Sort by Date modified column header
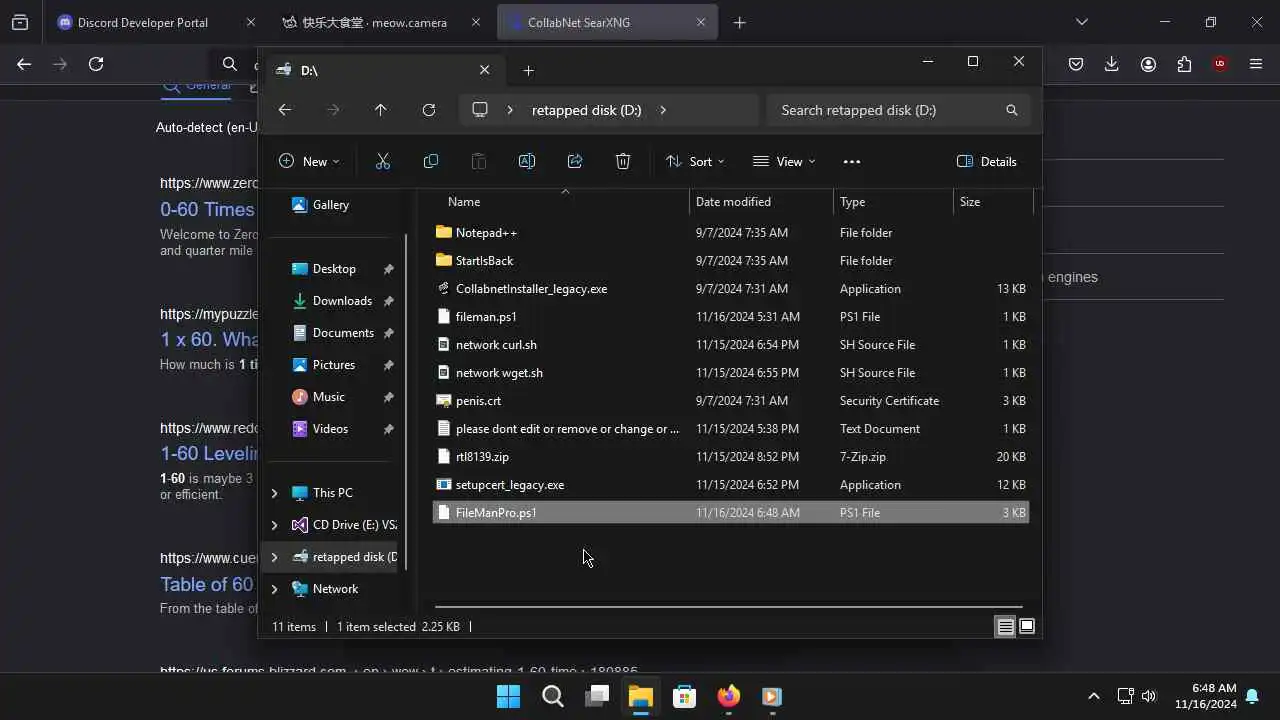1280x720 pixels. 761,202
